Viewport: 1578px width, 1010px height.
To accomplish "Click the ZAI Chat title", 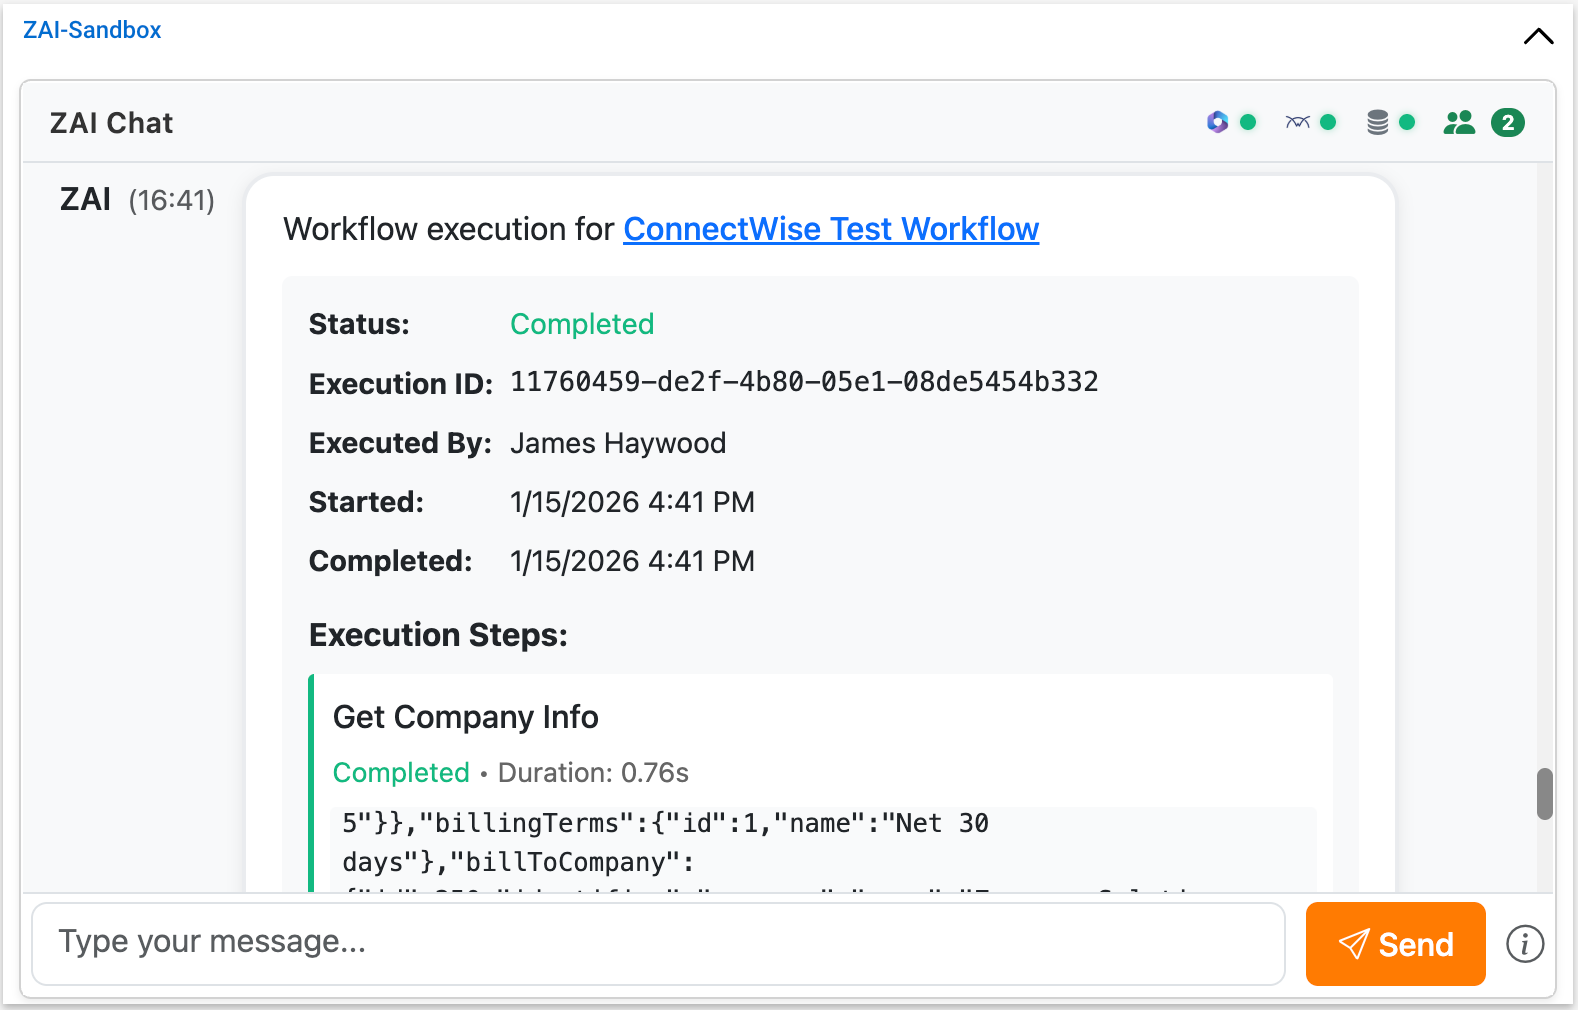I will coord(111,123).
